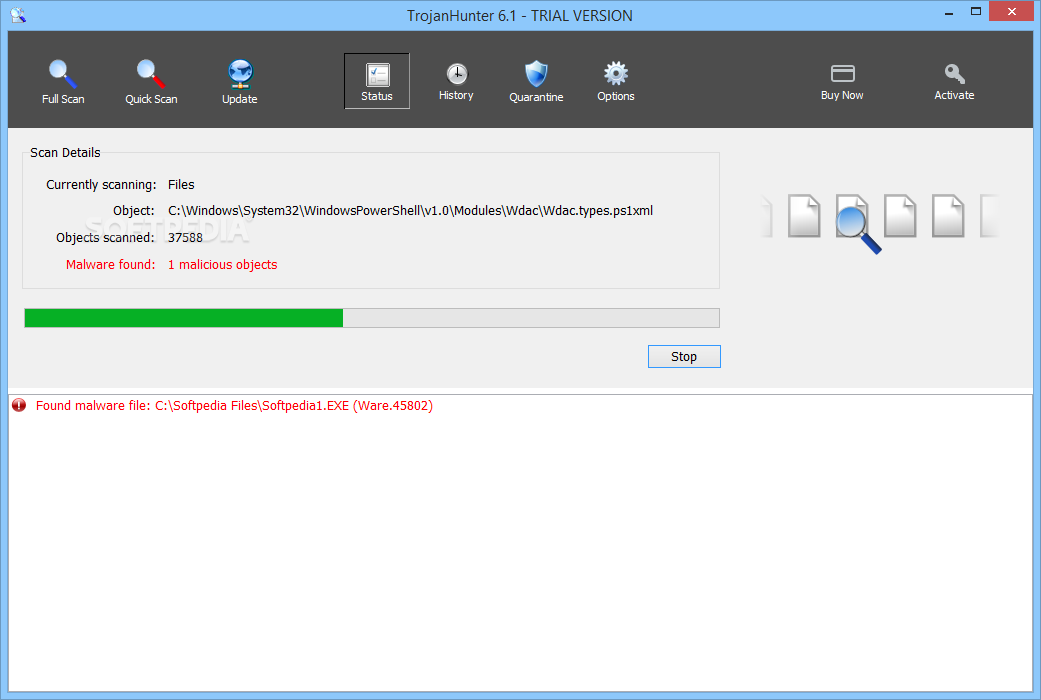Click the 'Malware found:' label
This screenshot has width=1041, height=700.
point(110,264)
